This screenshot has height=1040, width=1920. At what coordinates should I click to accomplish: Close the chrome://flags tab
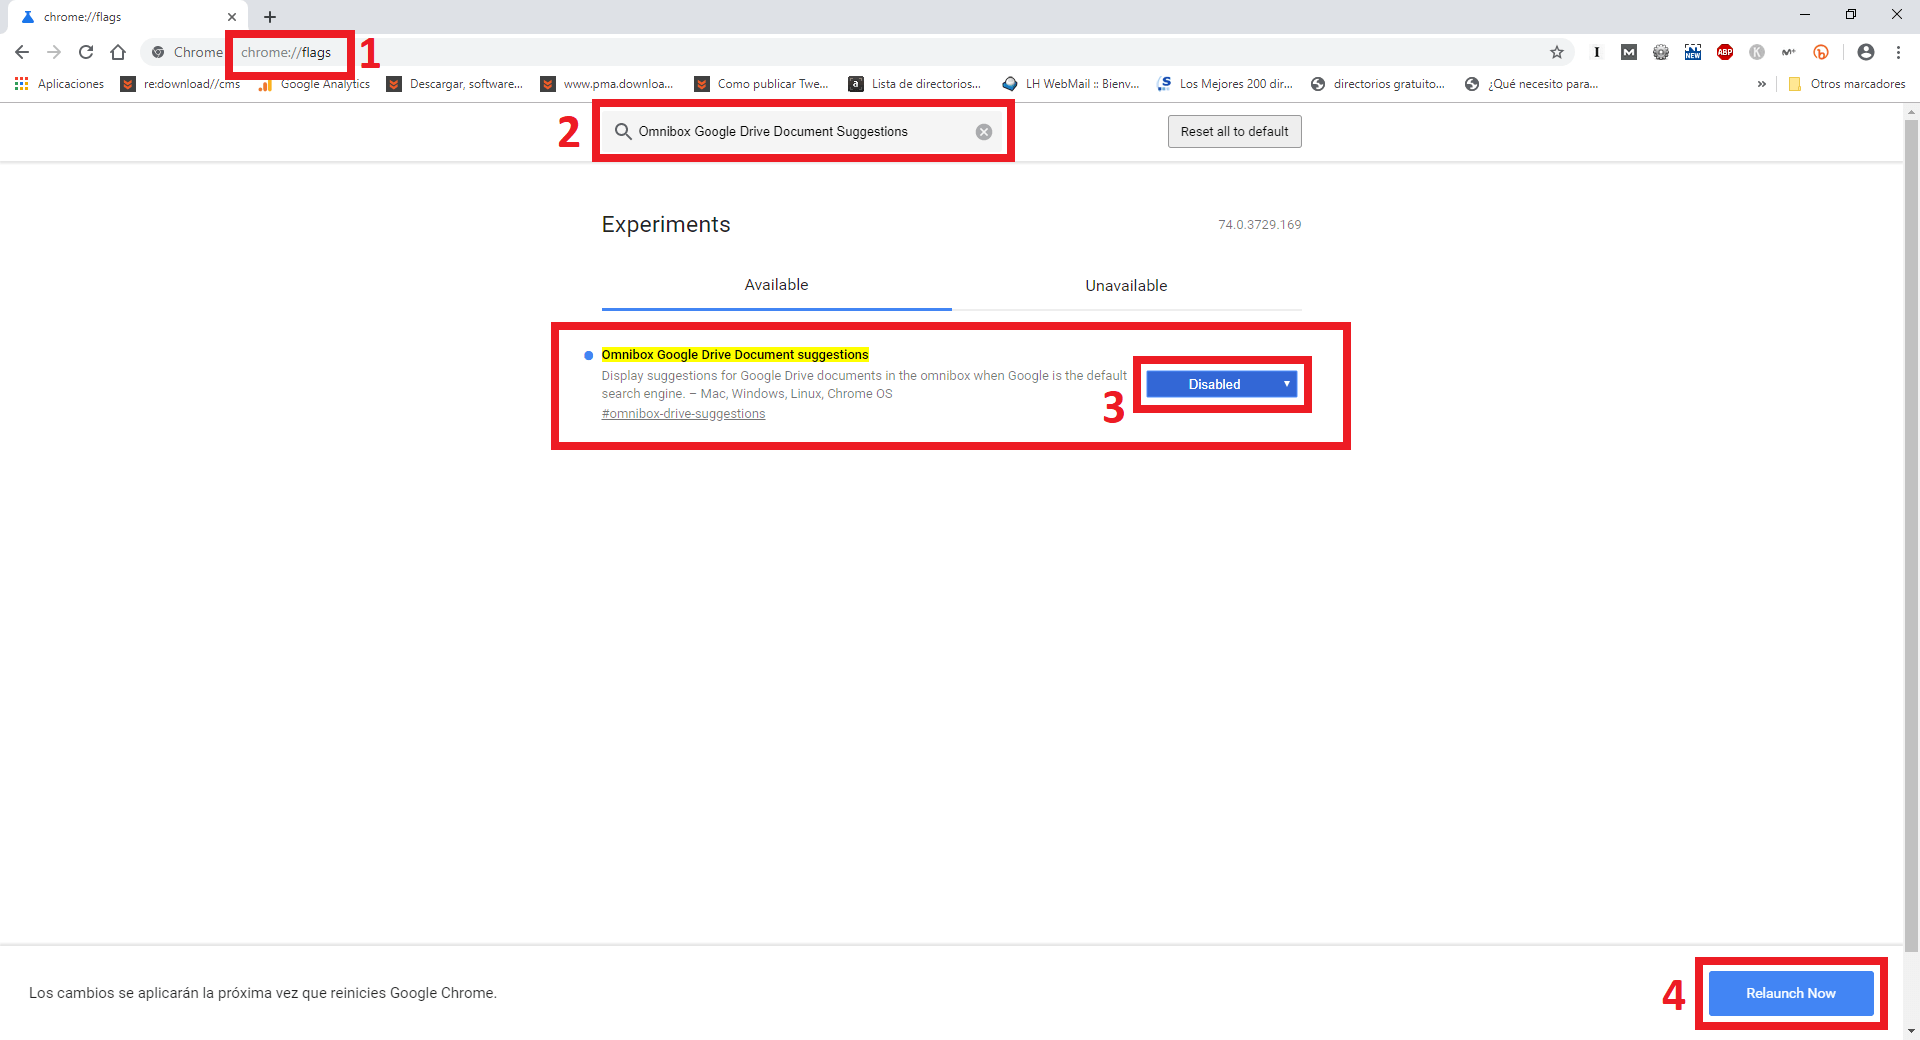coord(232,17)
